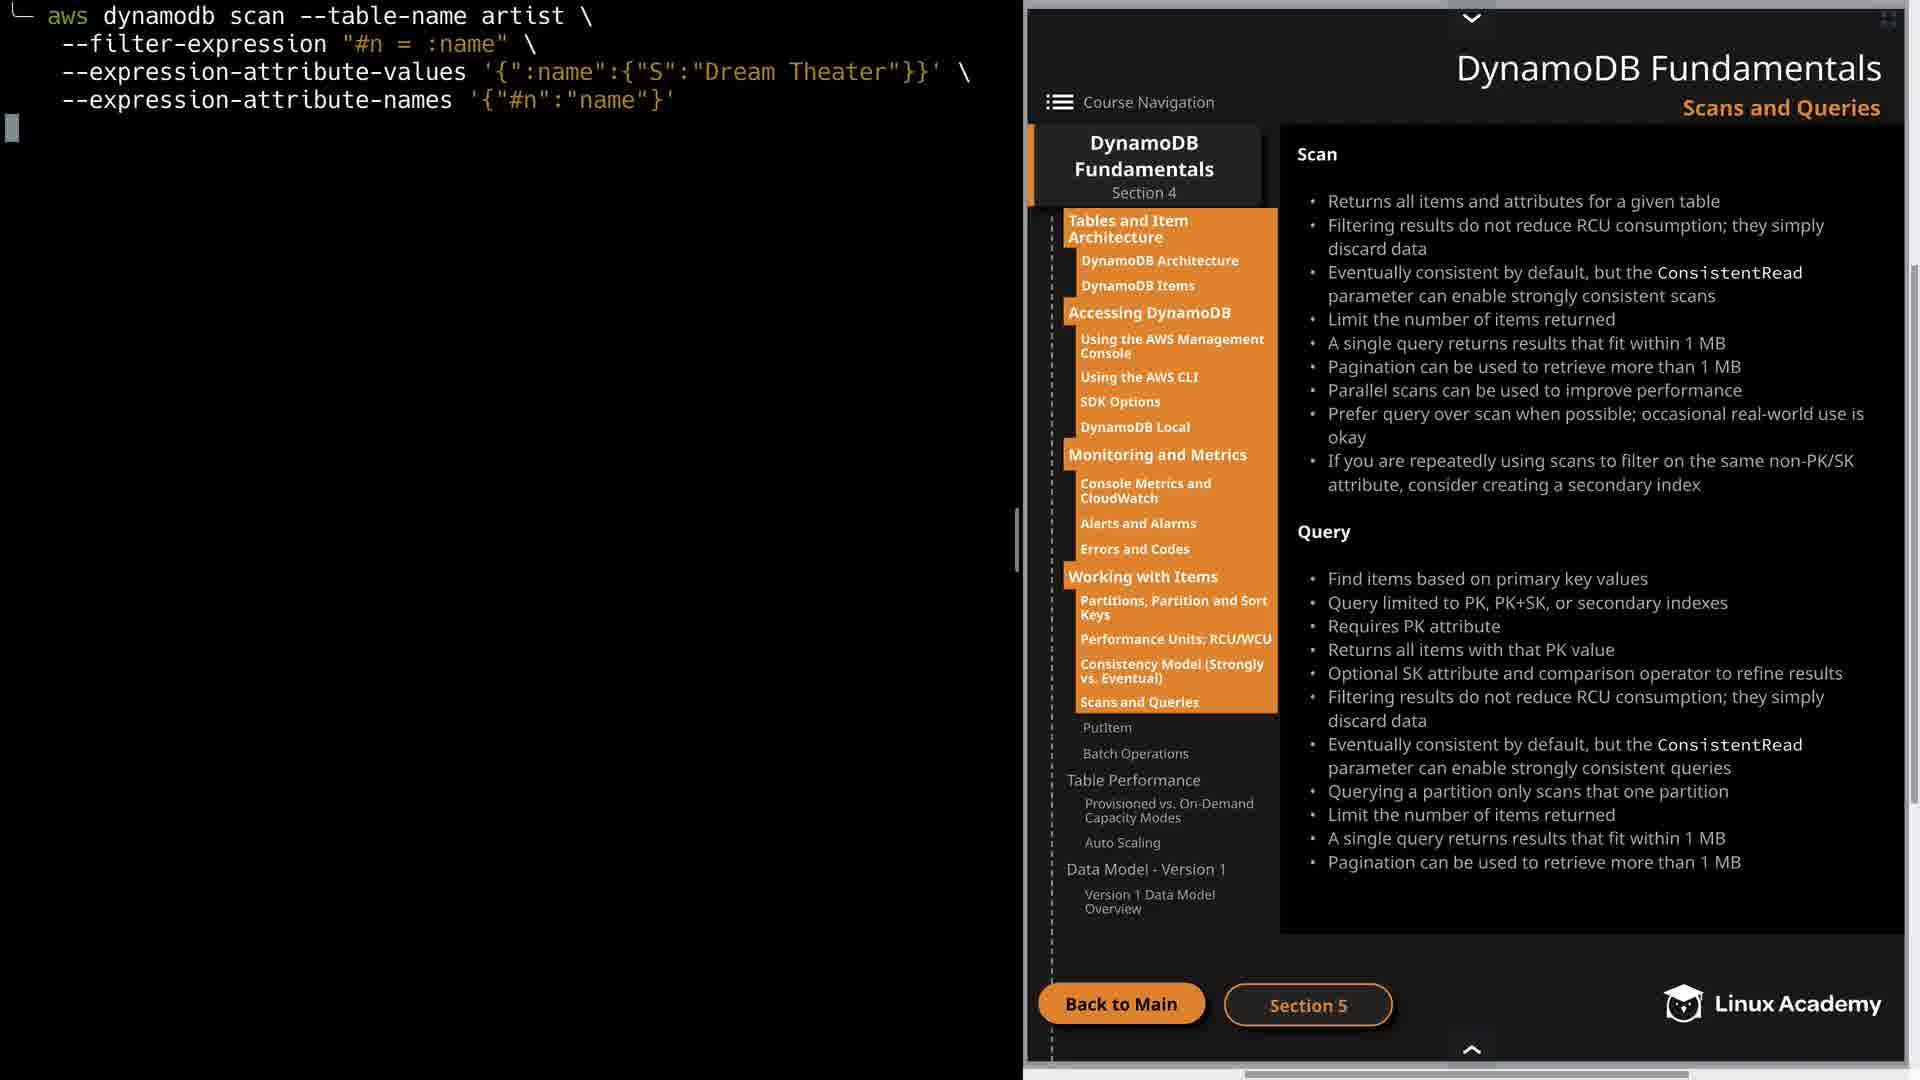Viewport: 1920px width, 1080px height.
Task: Click the faint grid icon at top-right corner
Action: pyautogui.click(x=1888, y=19)
